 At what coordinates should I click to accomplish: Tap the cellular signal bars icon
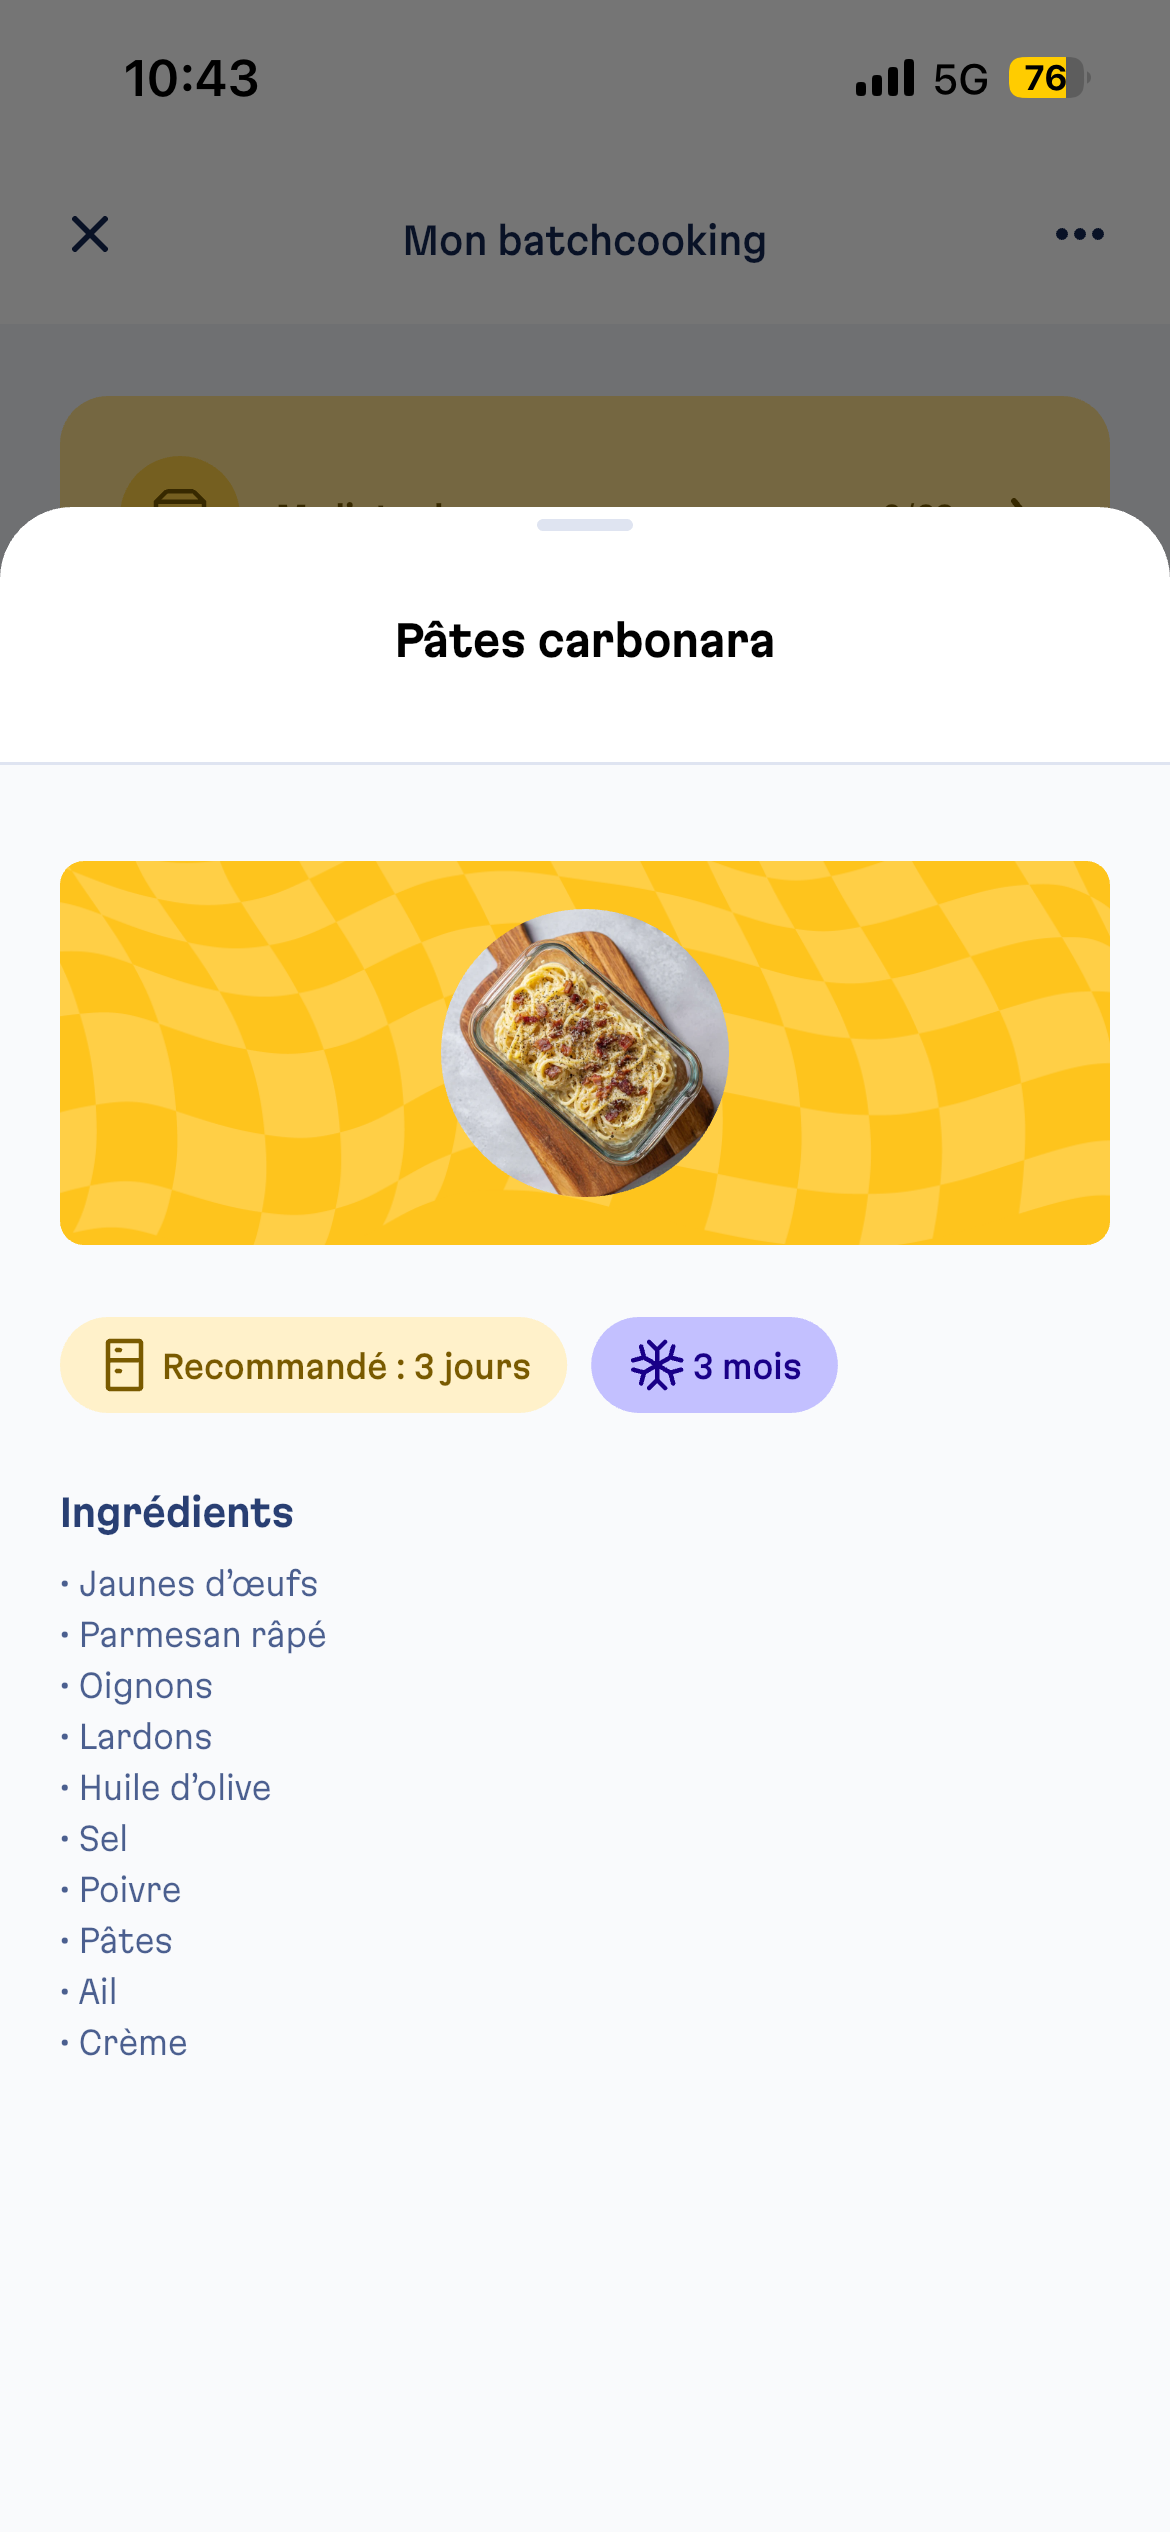pyautogui.click(x=885, y=78)
